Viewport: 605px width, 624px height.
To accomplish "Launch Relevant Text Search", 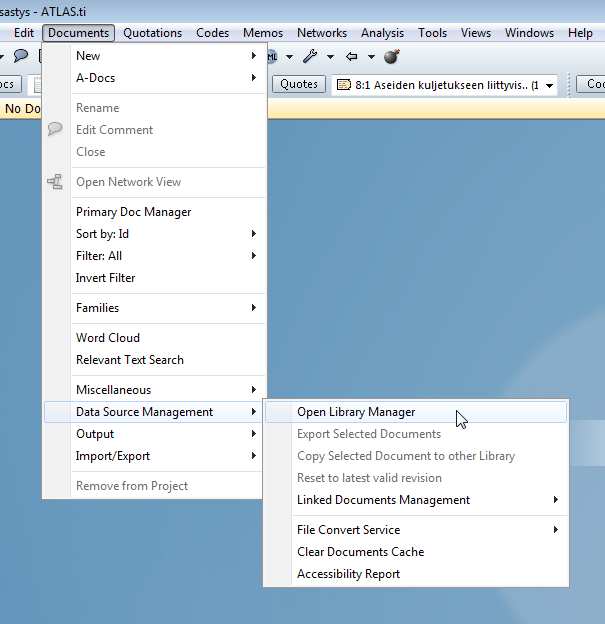I will (154, 360).
